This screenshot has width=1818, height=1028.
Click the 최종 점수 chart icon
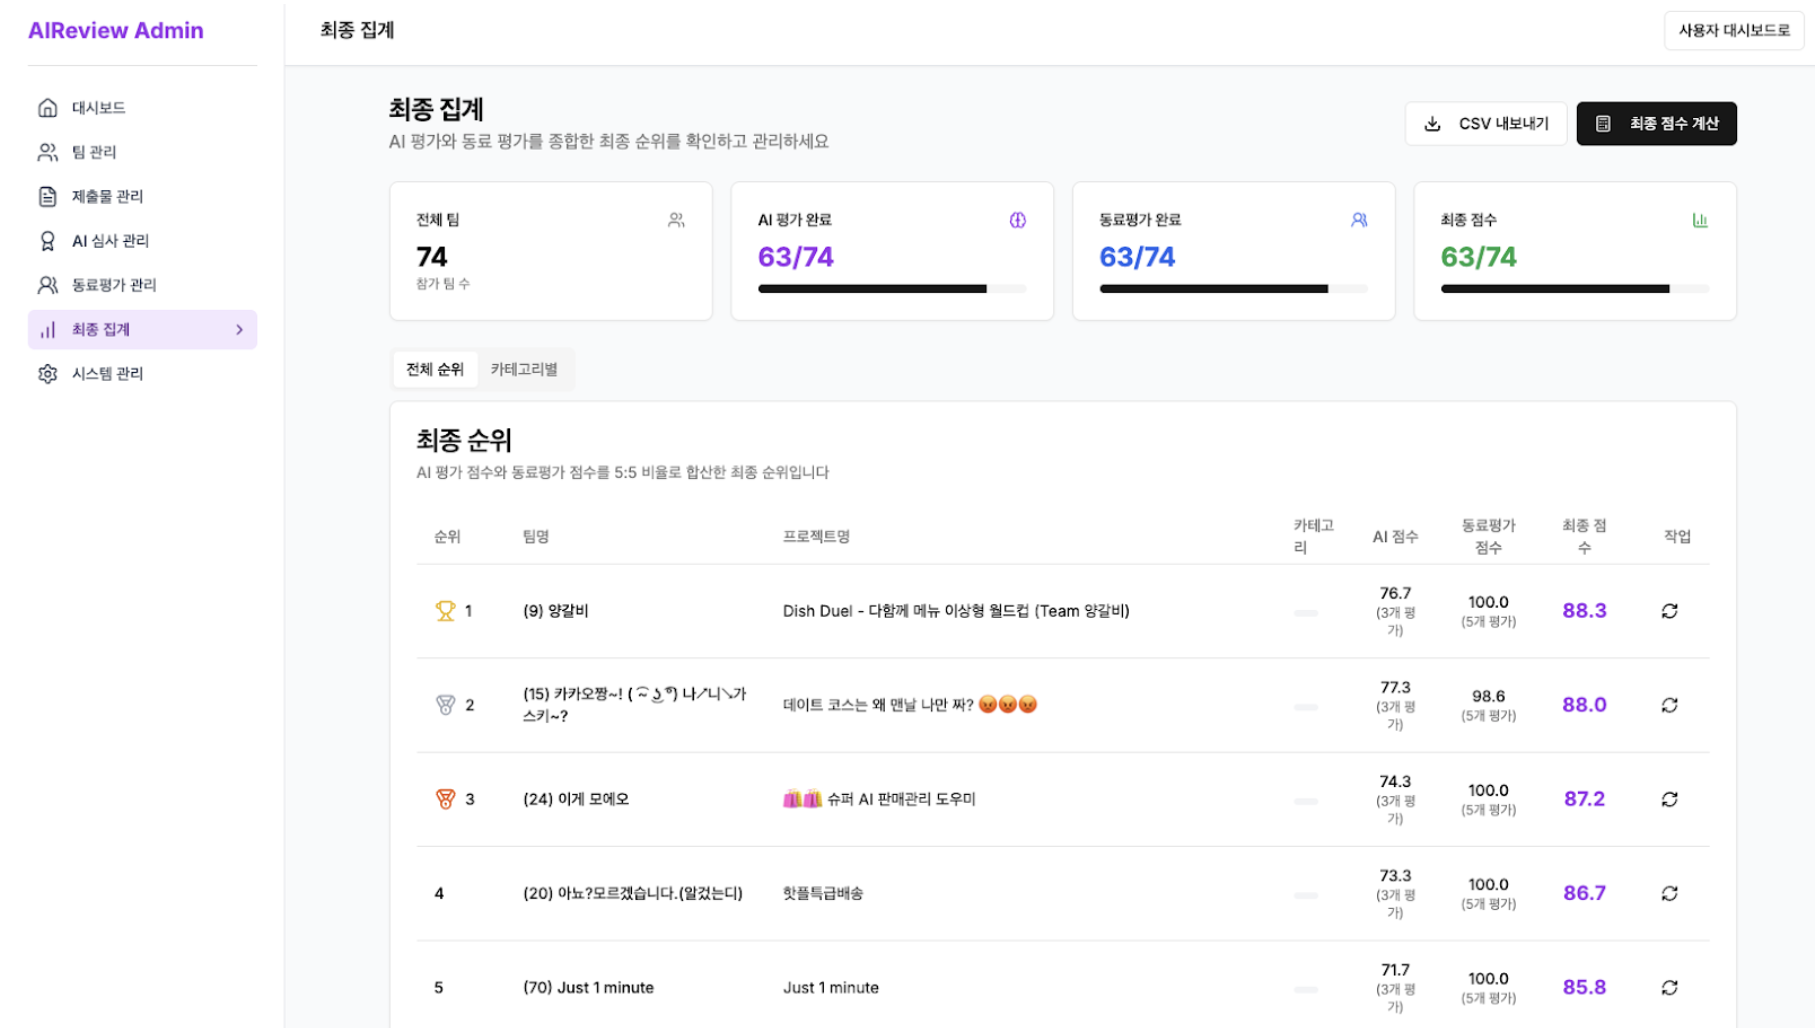pyautogui.click(x=1701, y=220)
